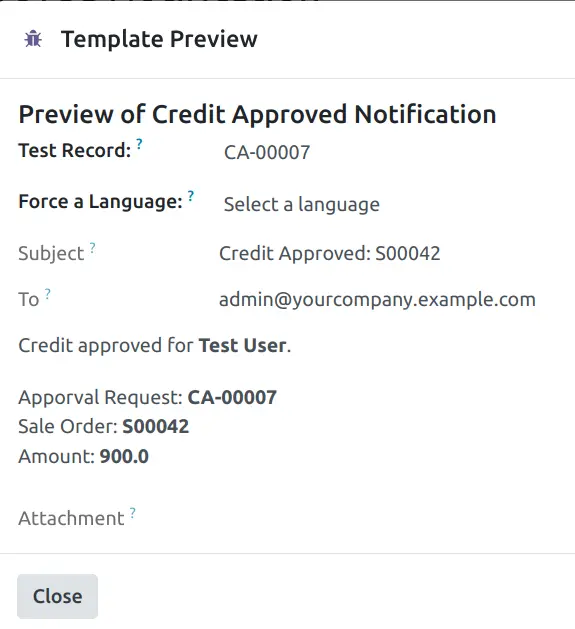
Task: Open the debug bug icon menu
Action: 33,39
